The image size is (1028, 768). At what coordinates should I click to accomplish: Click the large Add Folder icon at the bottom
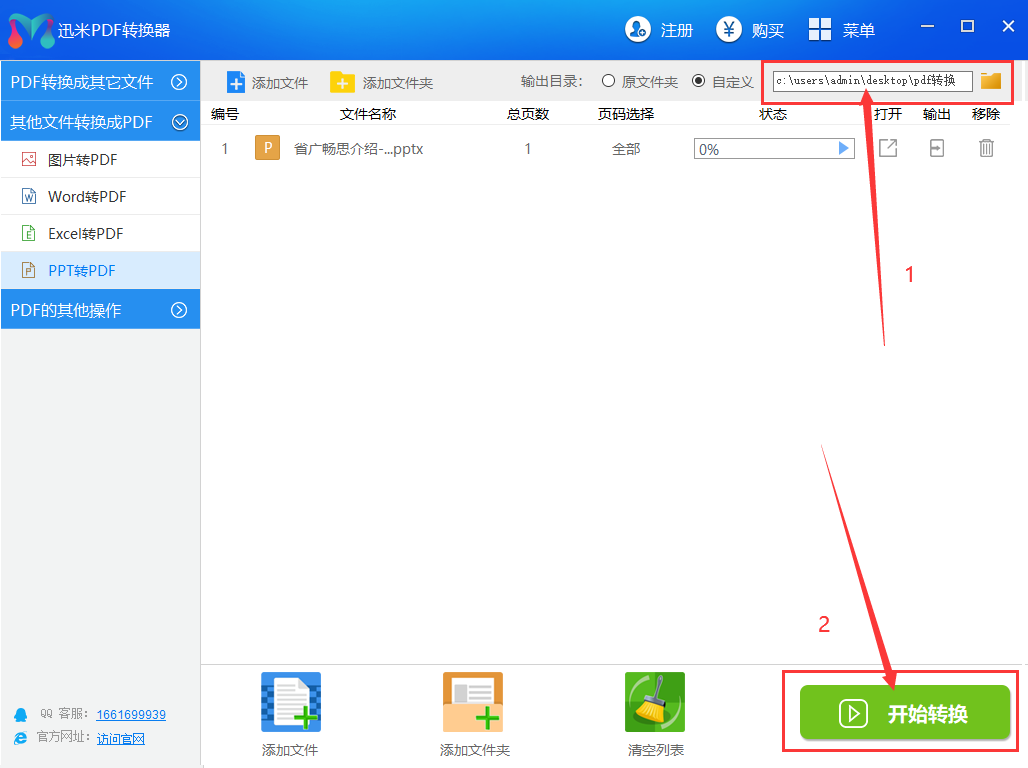(x=473, y=702)
